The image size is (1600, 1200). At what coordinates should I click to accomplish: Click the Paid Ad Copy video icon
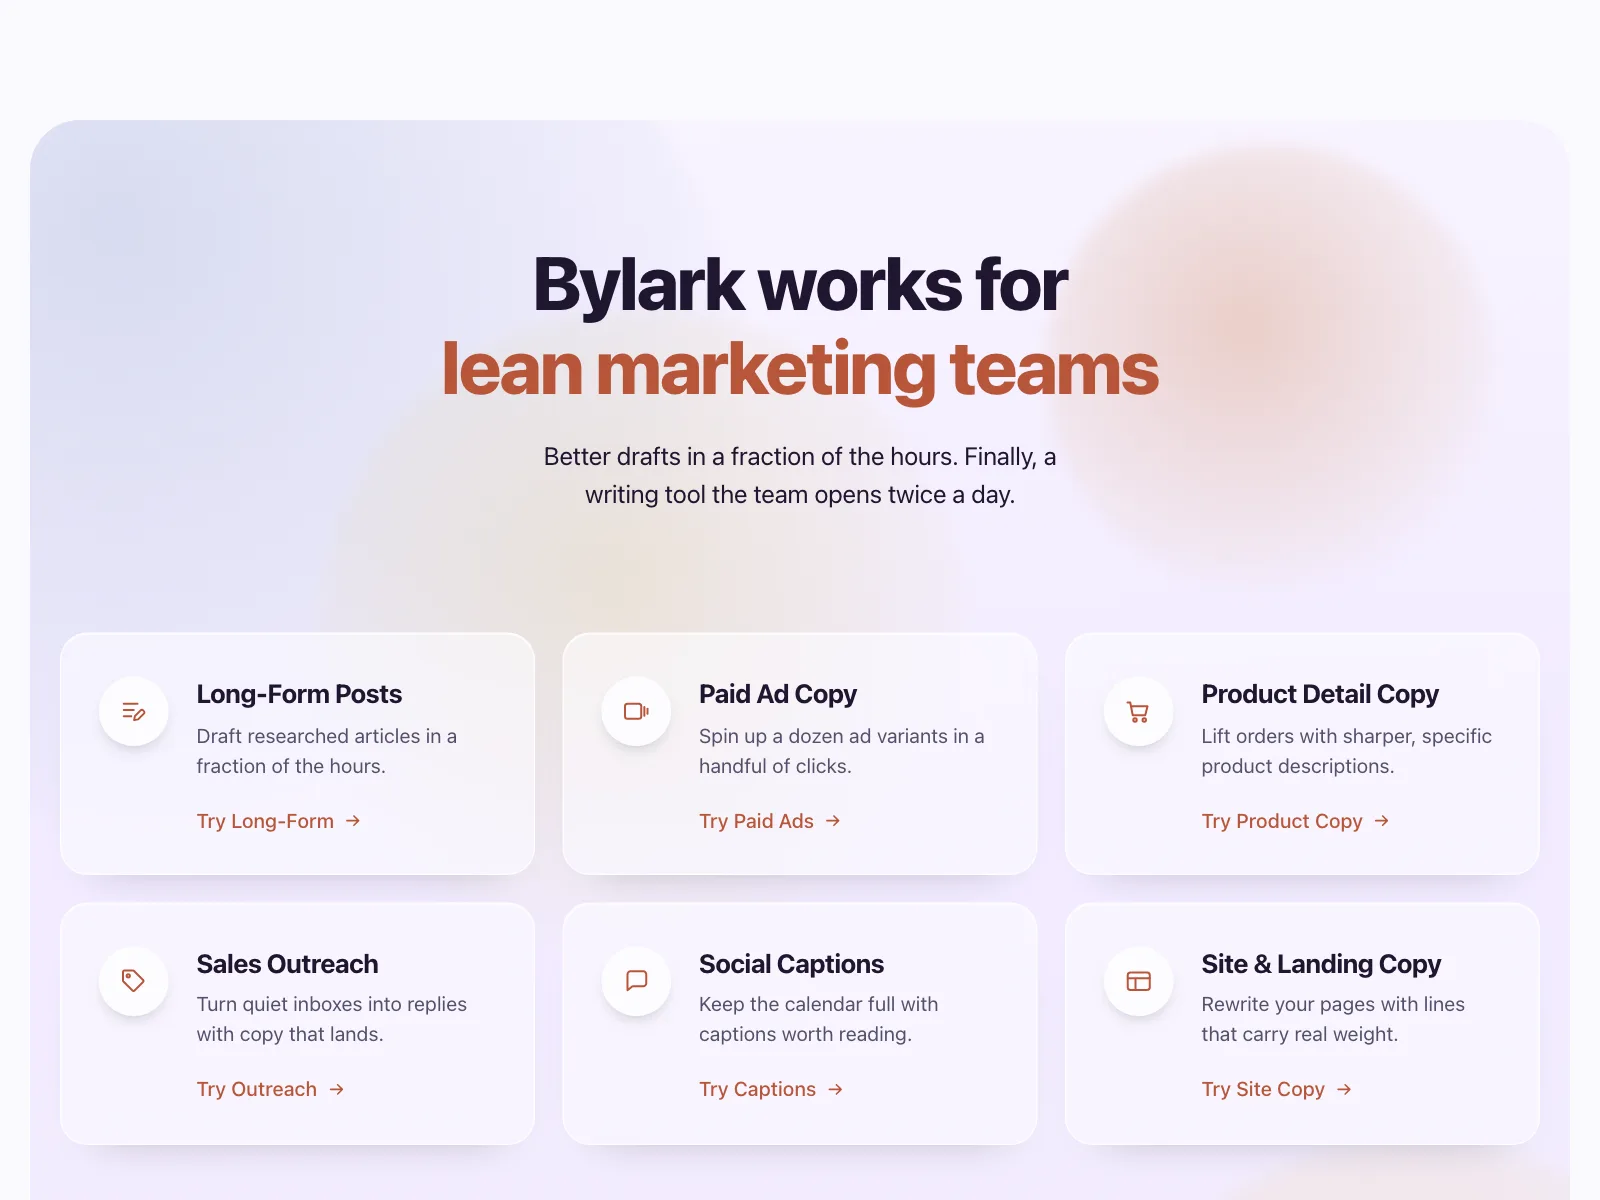(x=636, y=711)
